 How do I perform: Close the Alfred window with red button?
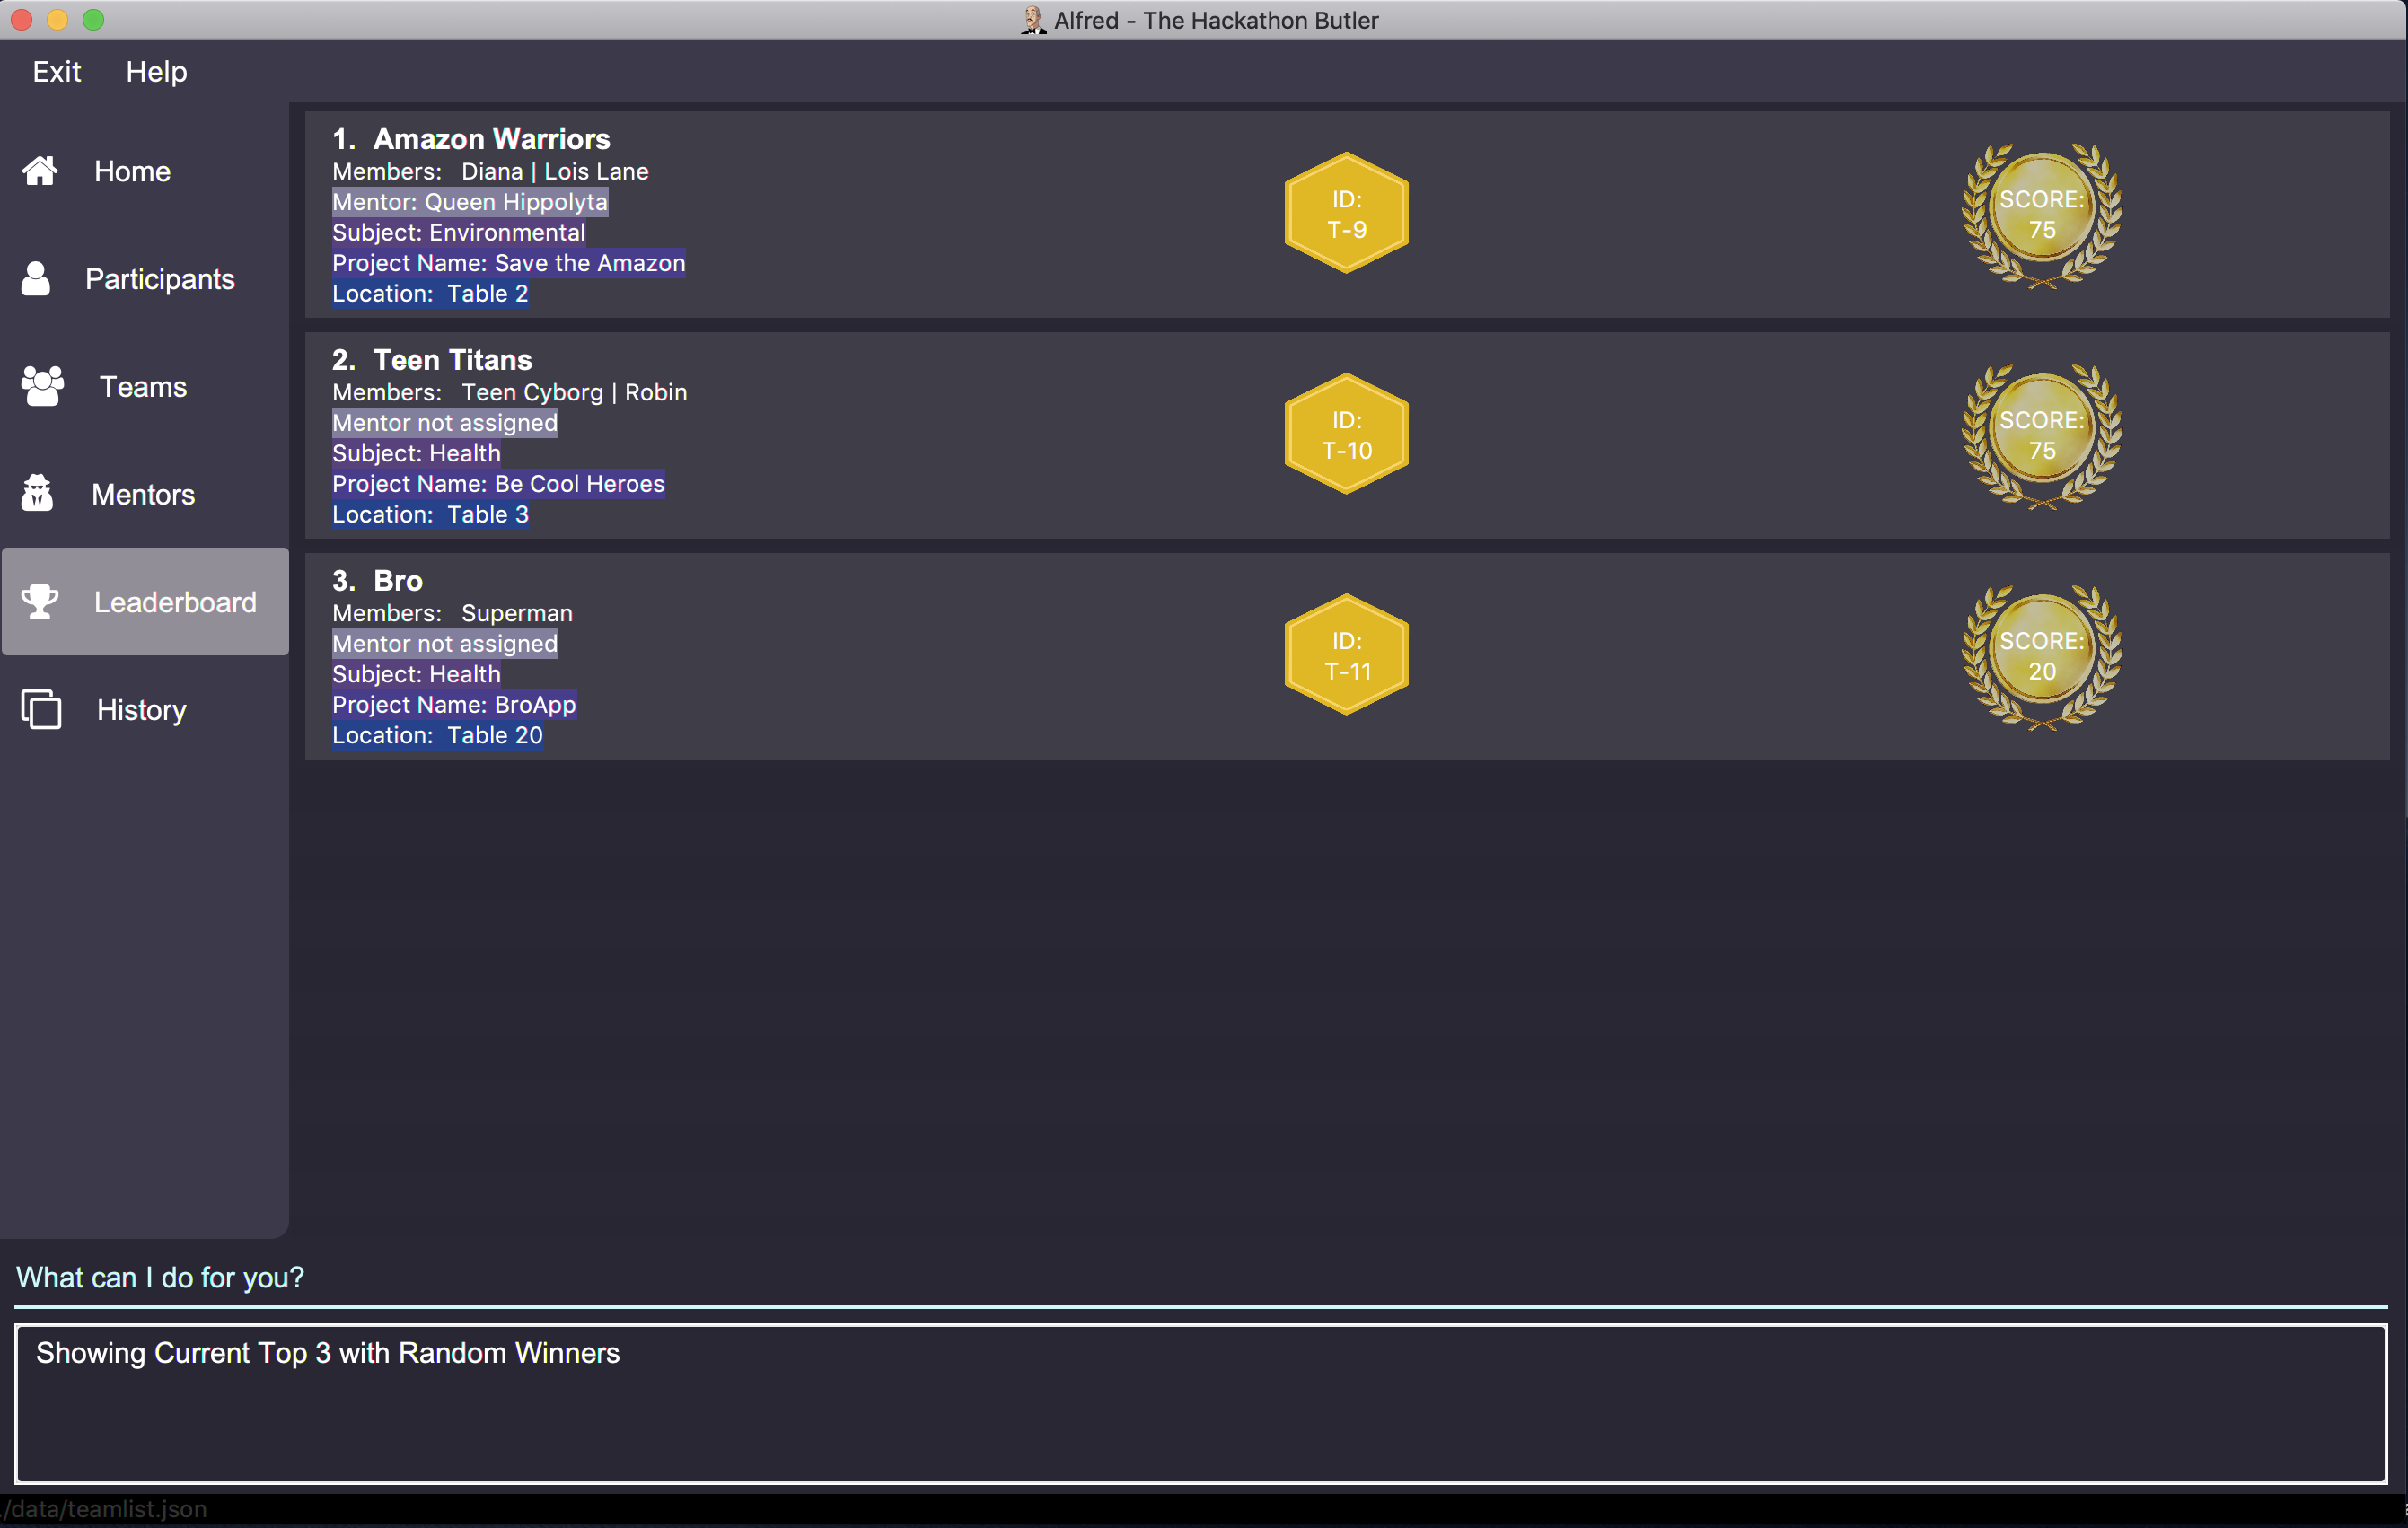point(22,20)
